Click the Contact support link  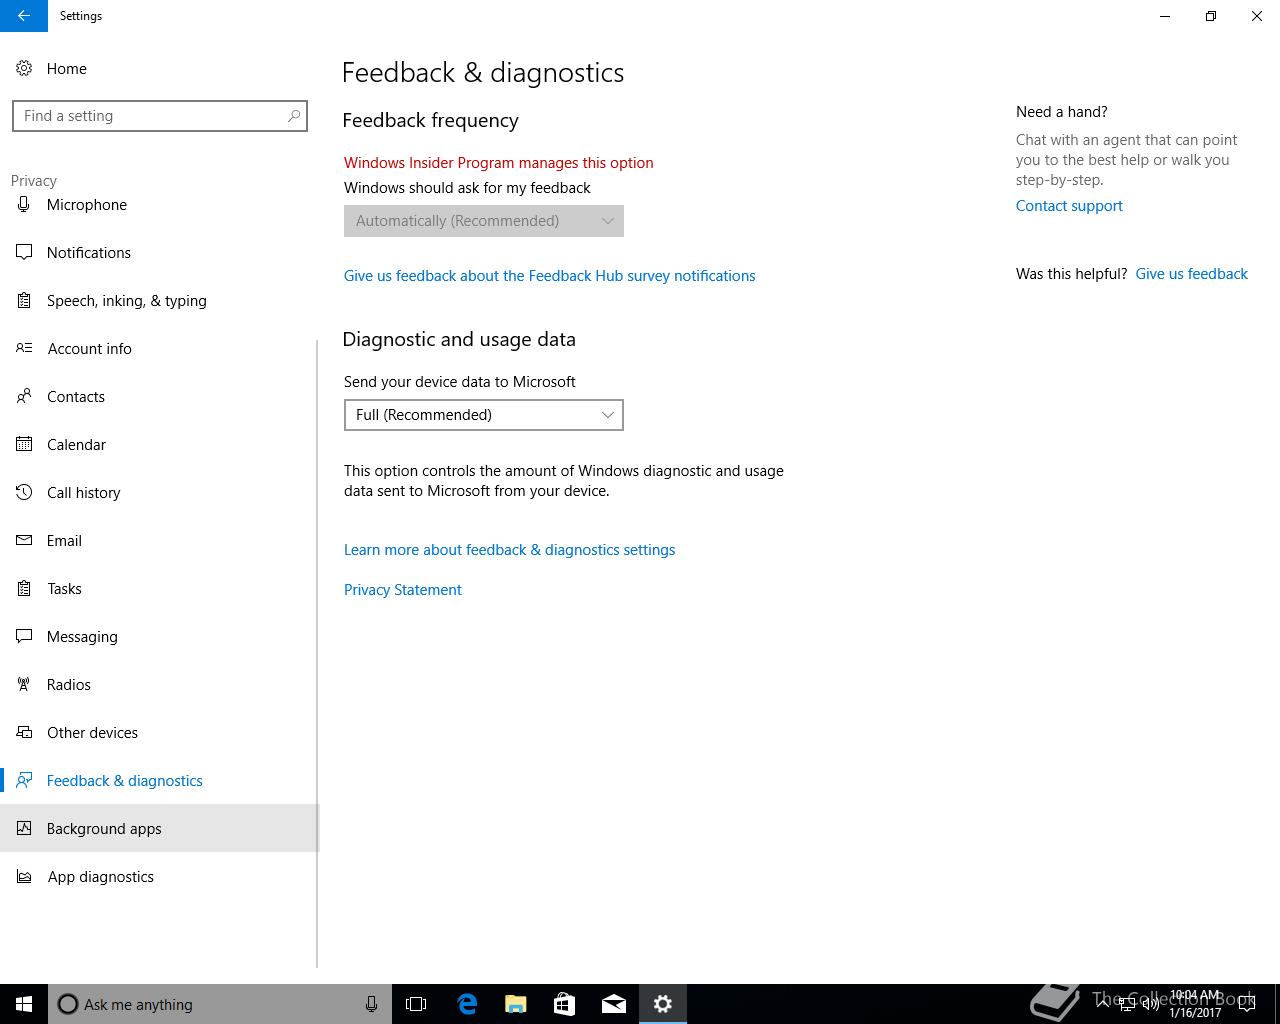pyautogui.click(x=1069, y=206)
